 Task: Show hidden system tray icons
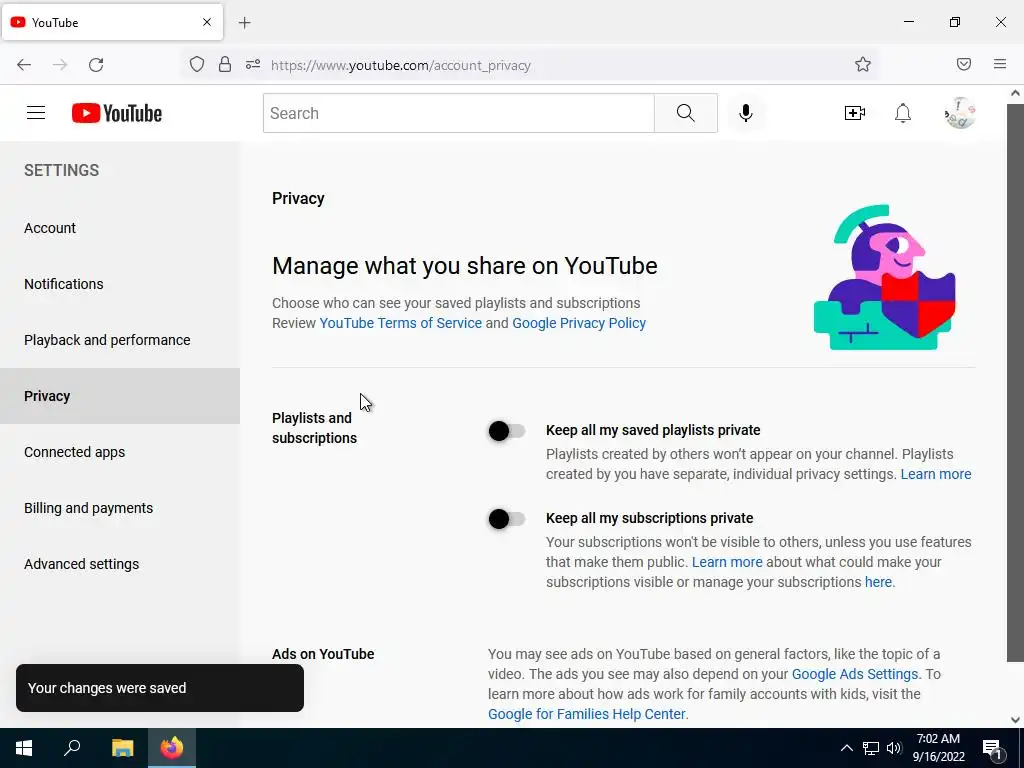tap(846, 748)
